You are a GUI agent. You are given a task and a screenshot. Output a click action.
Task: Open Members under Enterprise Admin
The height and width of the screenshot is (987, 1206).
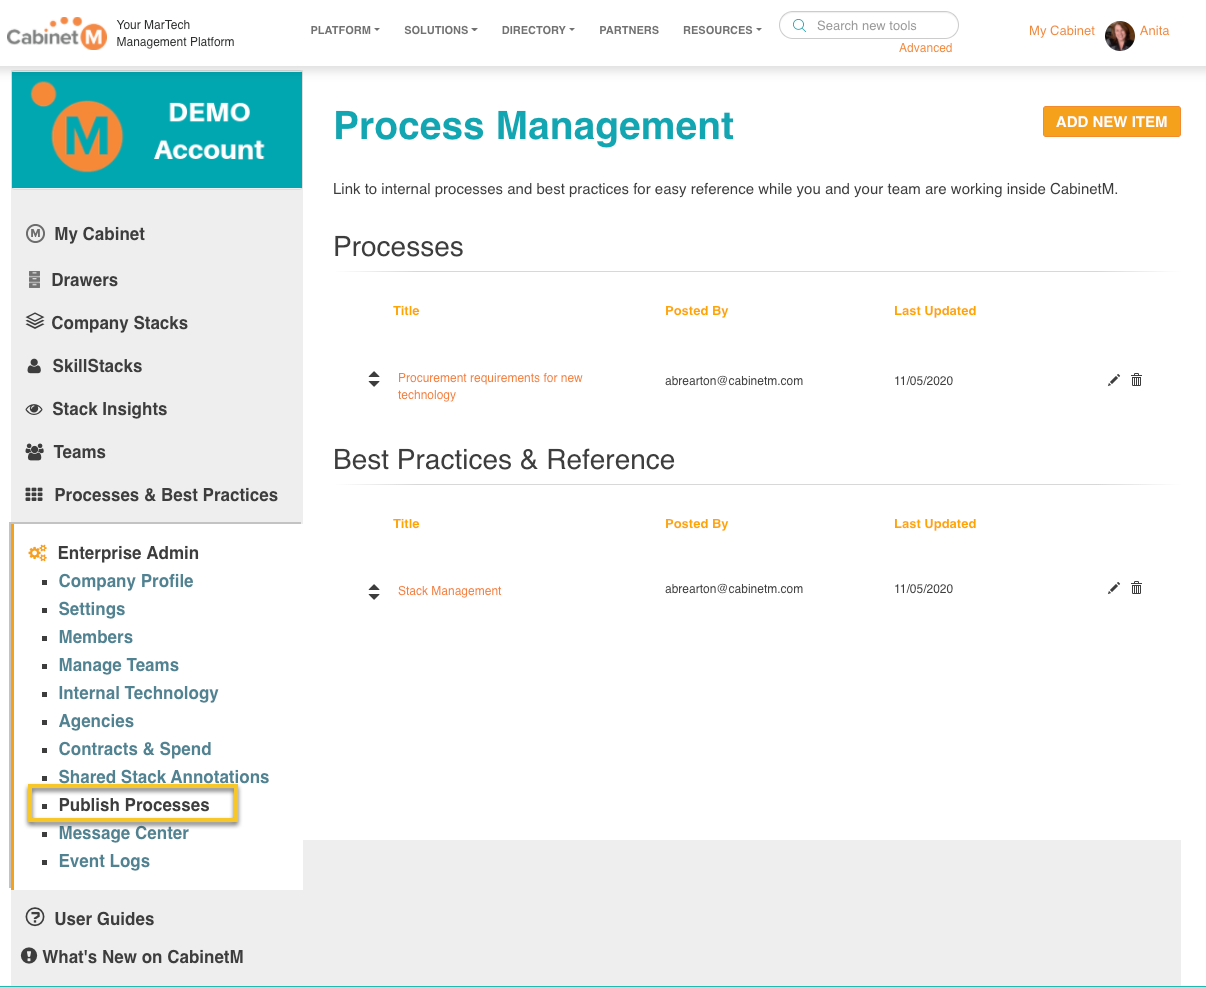tap(96, 637)
